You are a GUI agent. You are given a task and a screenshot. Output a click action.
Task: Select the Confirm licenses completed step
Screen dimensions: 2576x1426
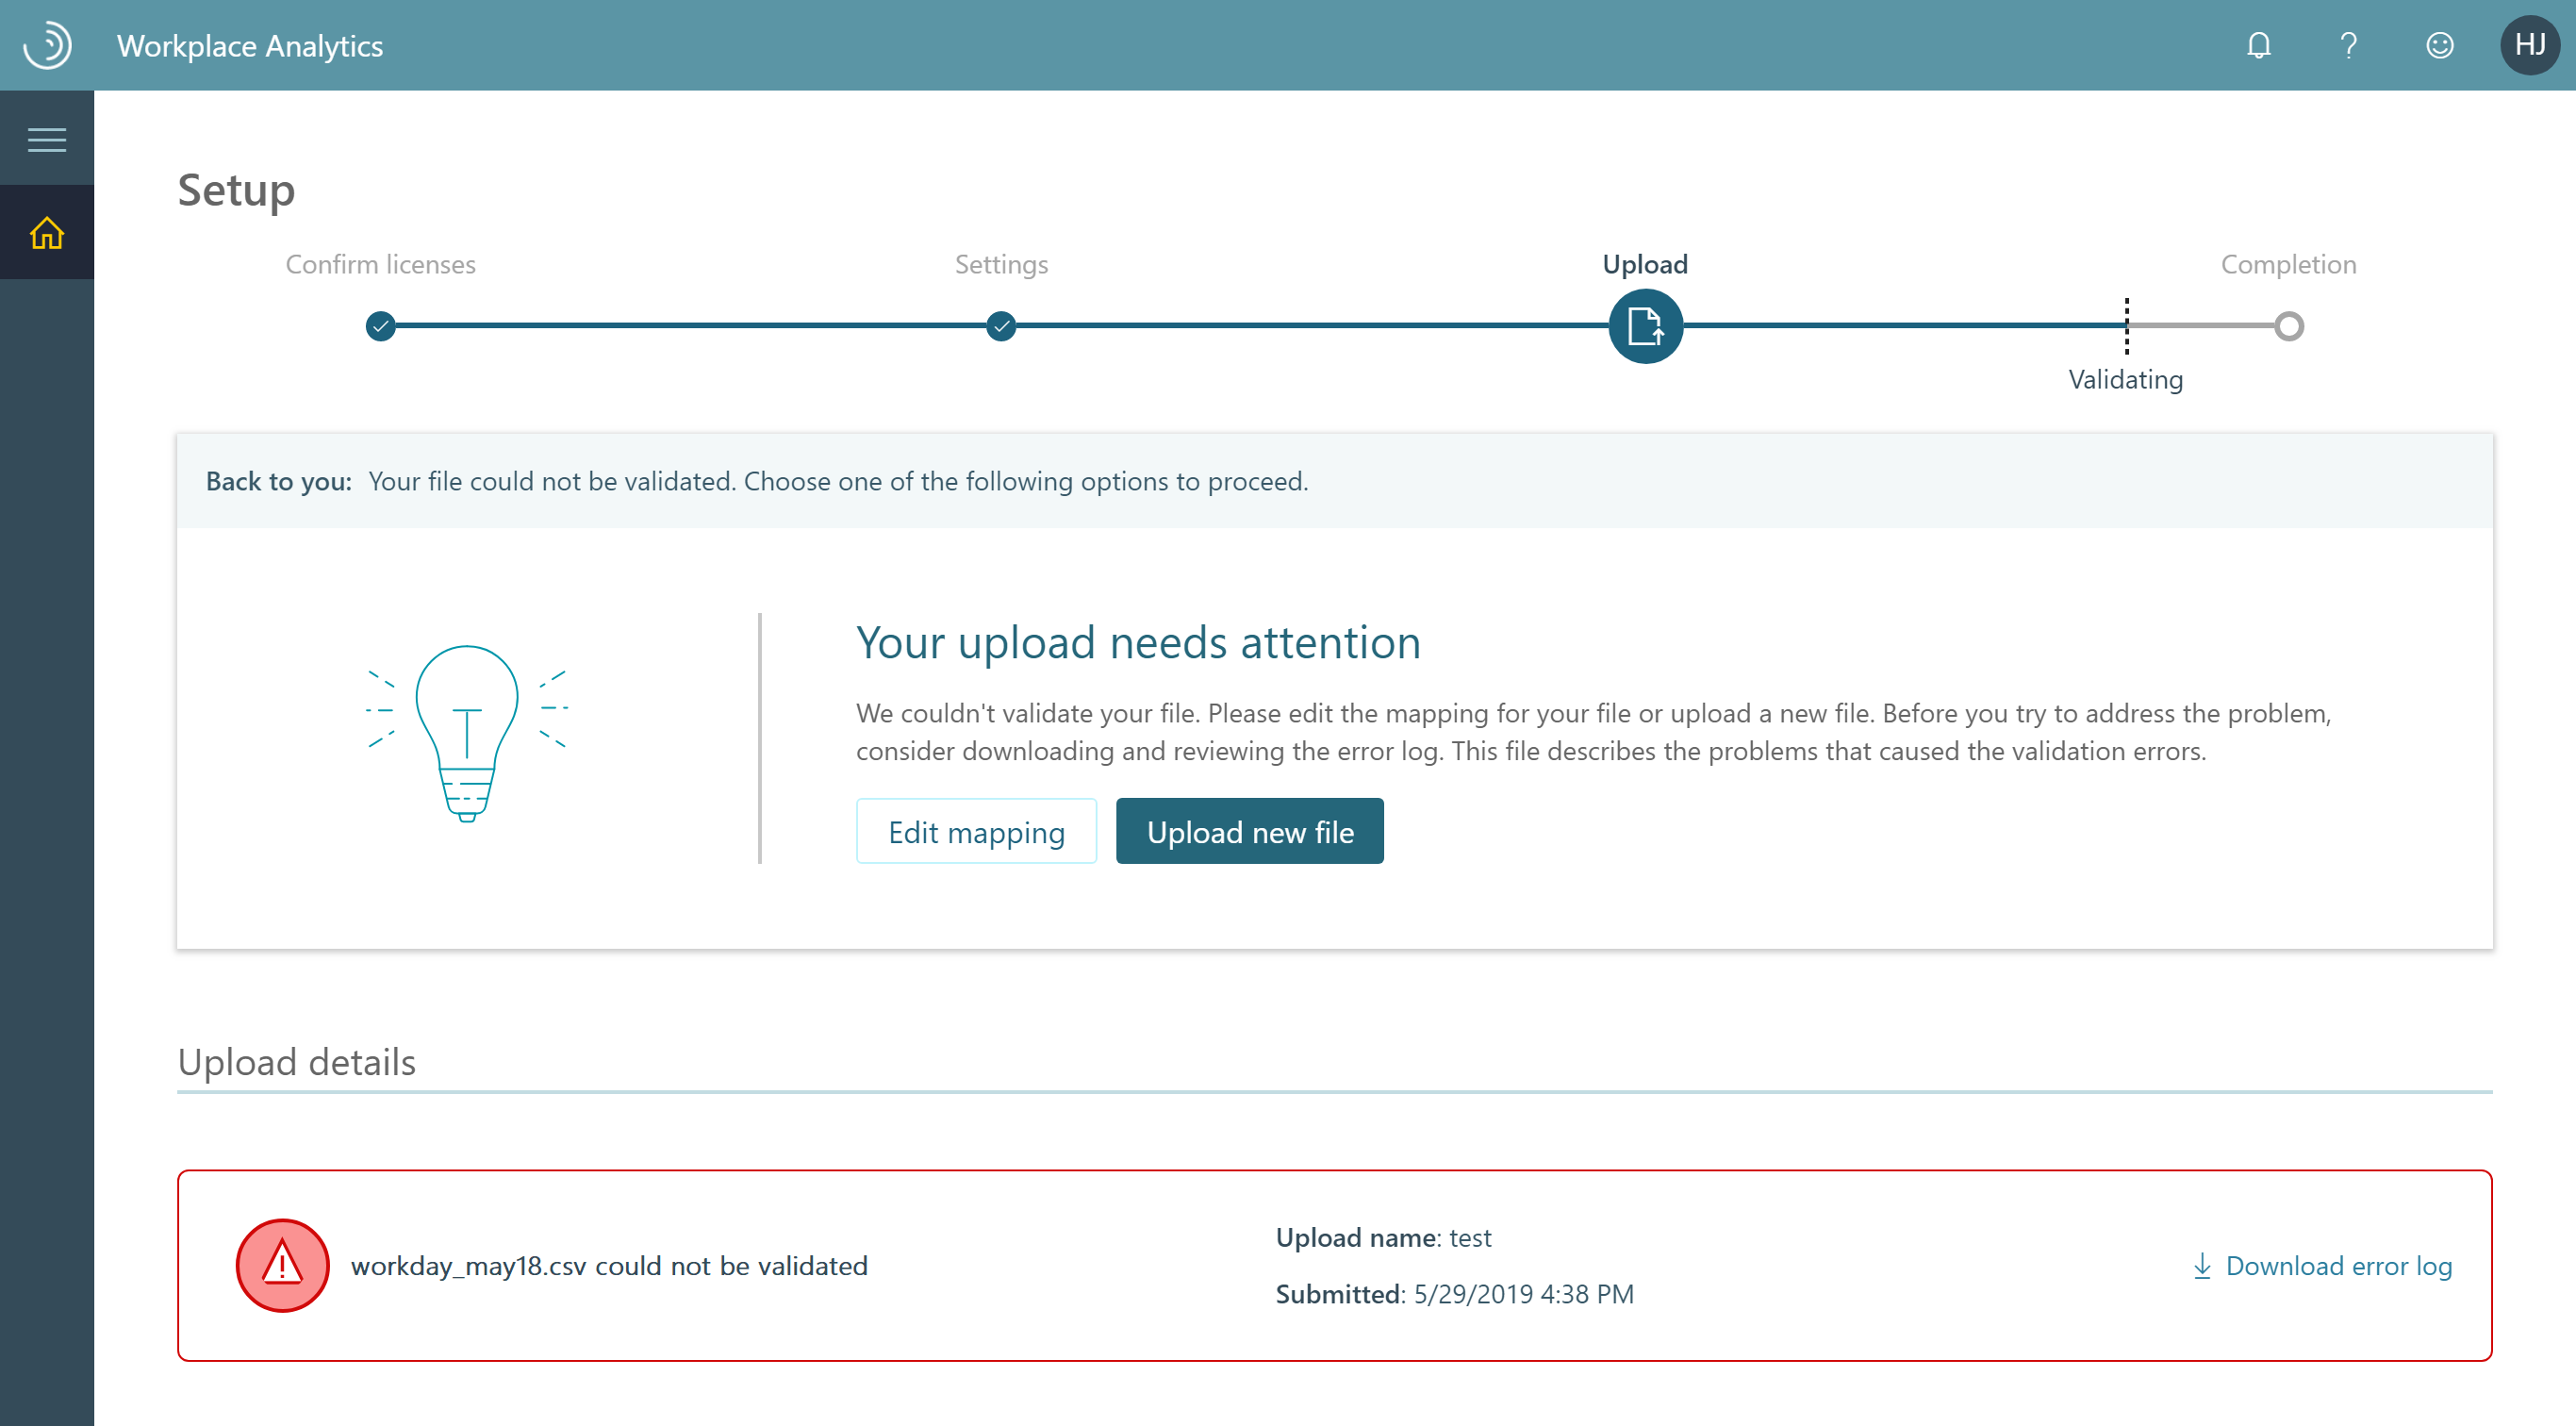coord(381,324)
